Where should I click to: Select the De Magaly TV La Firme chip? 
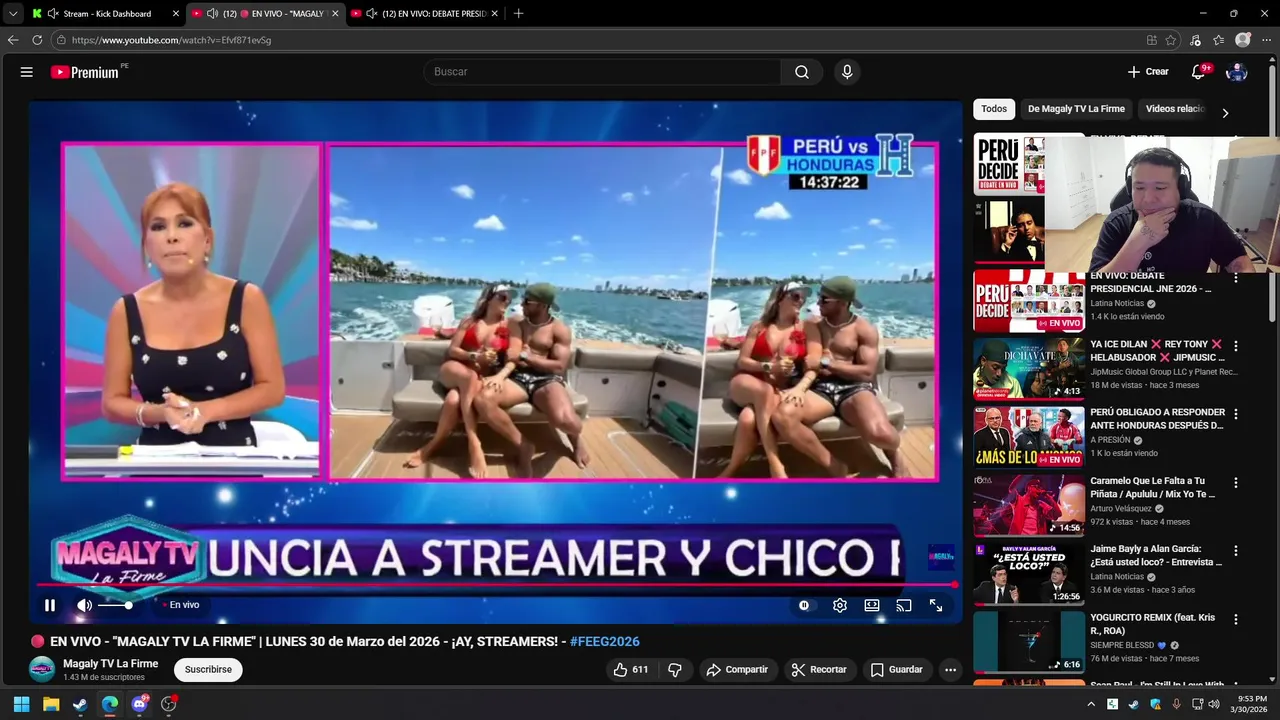tap(1076, 109)
